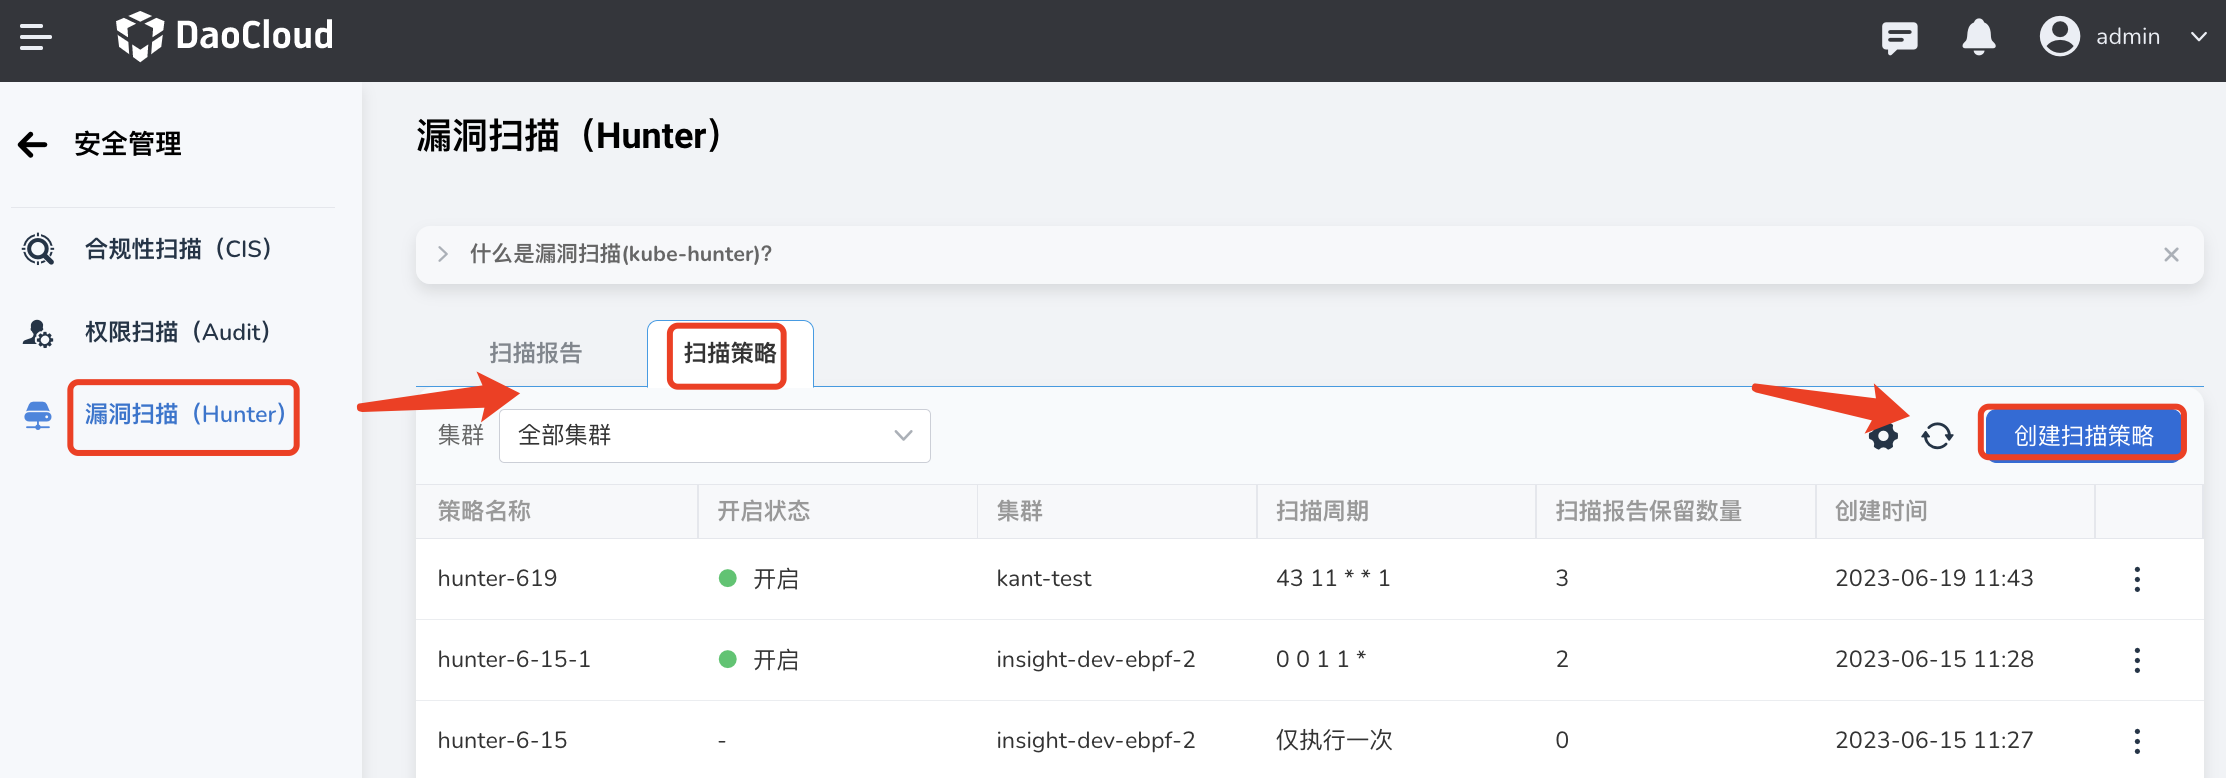Click the 漏洞扫描 (Hunter) sidebar icon
The width and height of the screenshot is (2226, 778).
point(38,415)
